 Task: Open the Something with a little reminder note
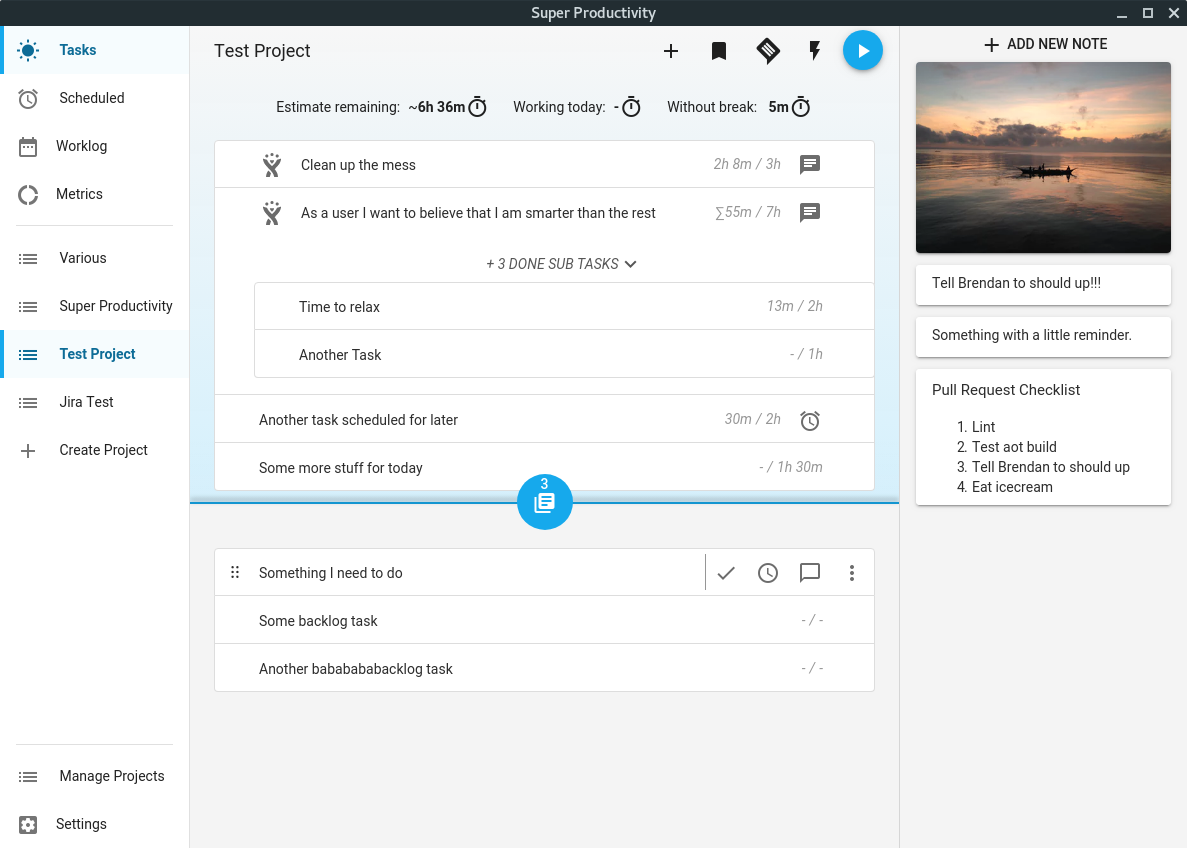point(1043,335)
